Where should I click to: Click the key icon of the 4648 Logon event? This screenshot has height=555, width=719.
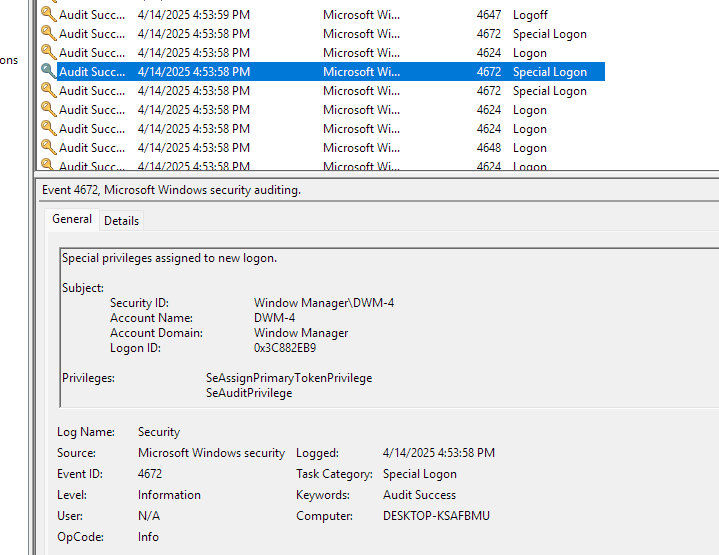click(49, 147)
